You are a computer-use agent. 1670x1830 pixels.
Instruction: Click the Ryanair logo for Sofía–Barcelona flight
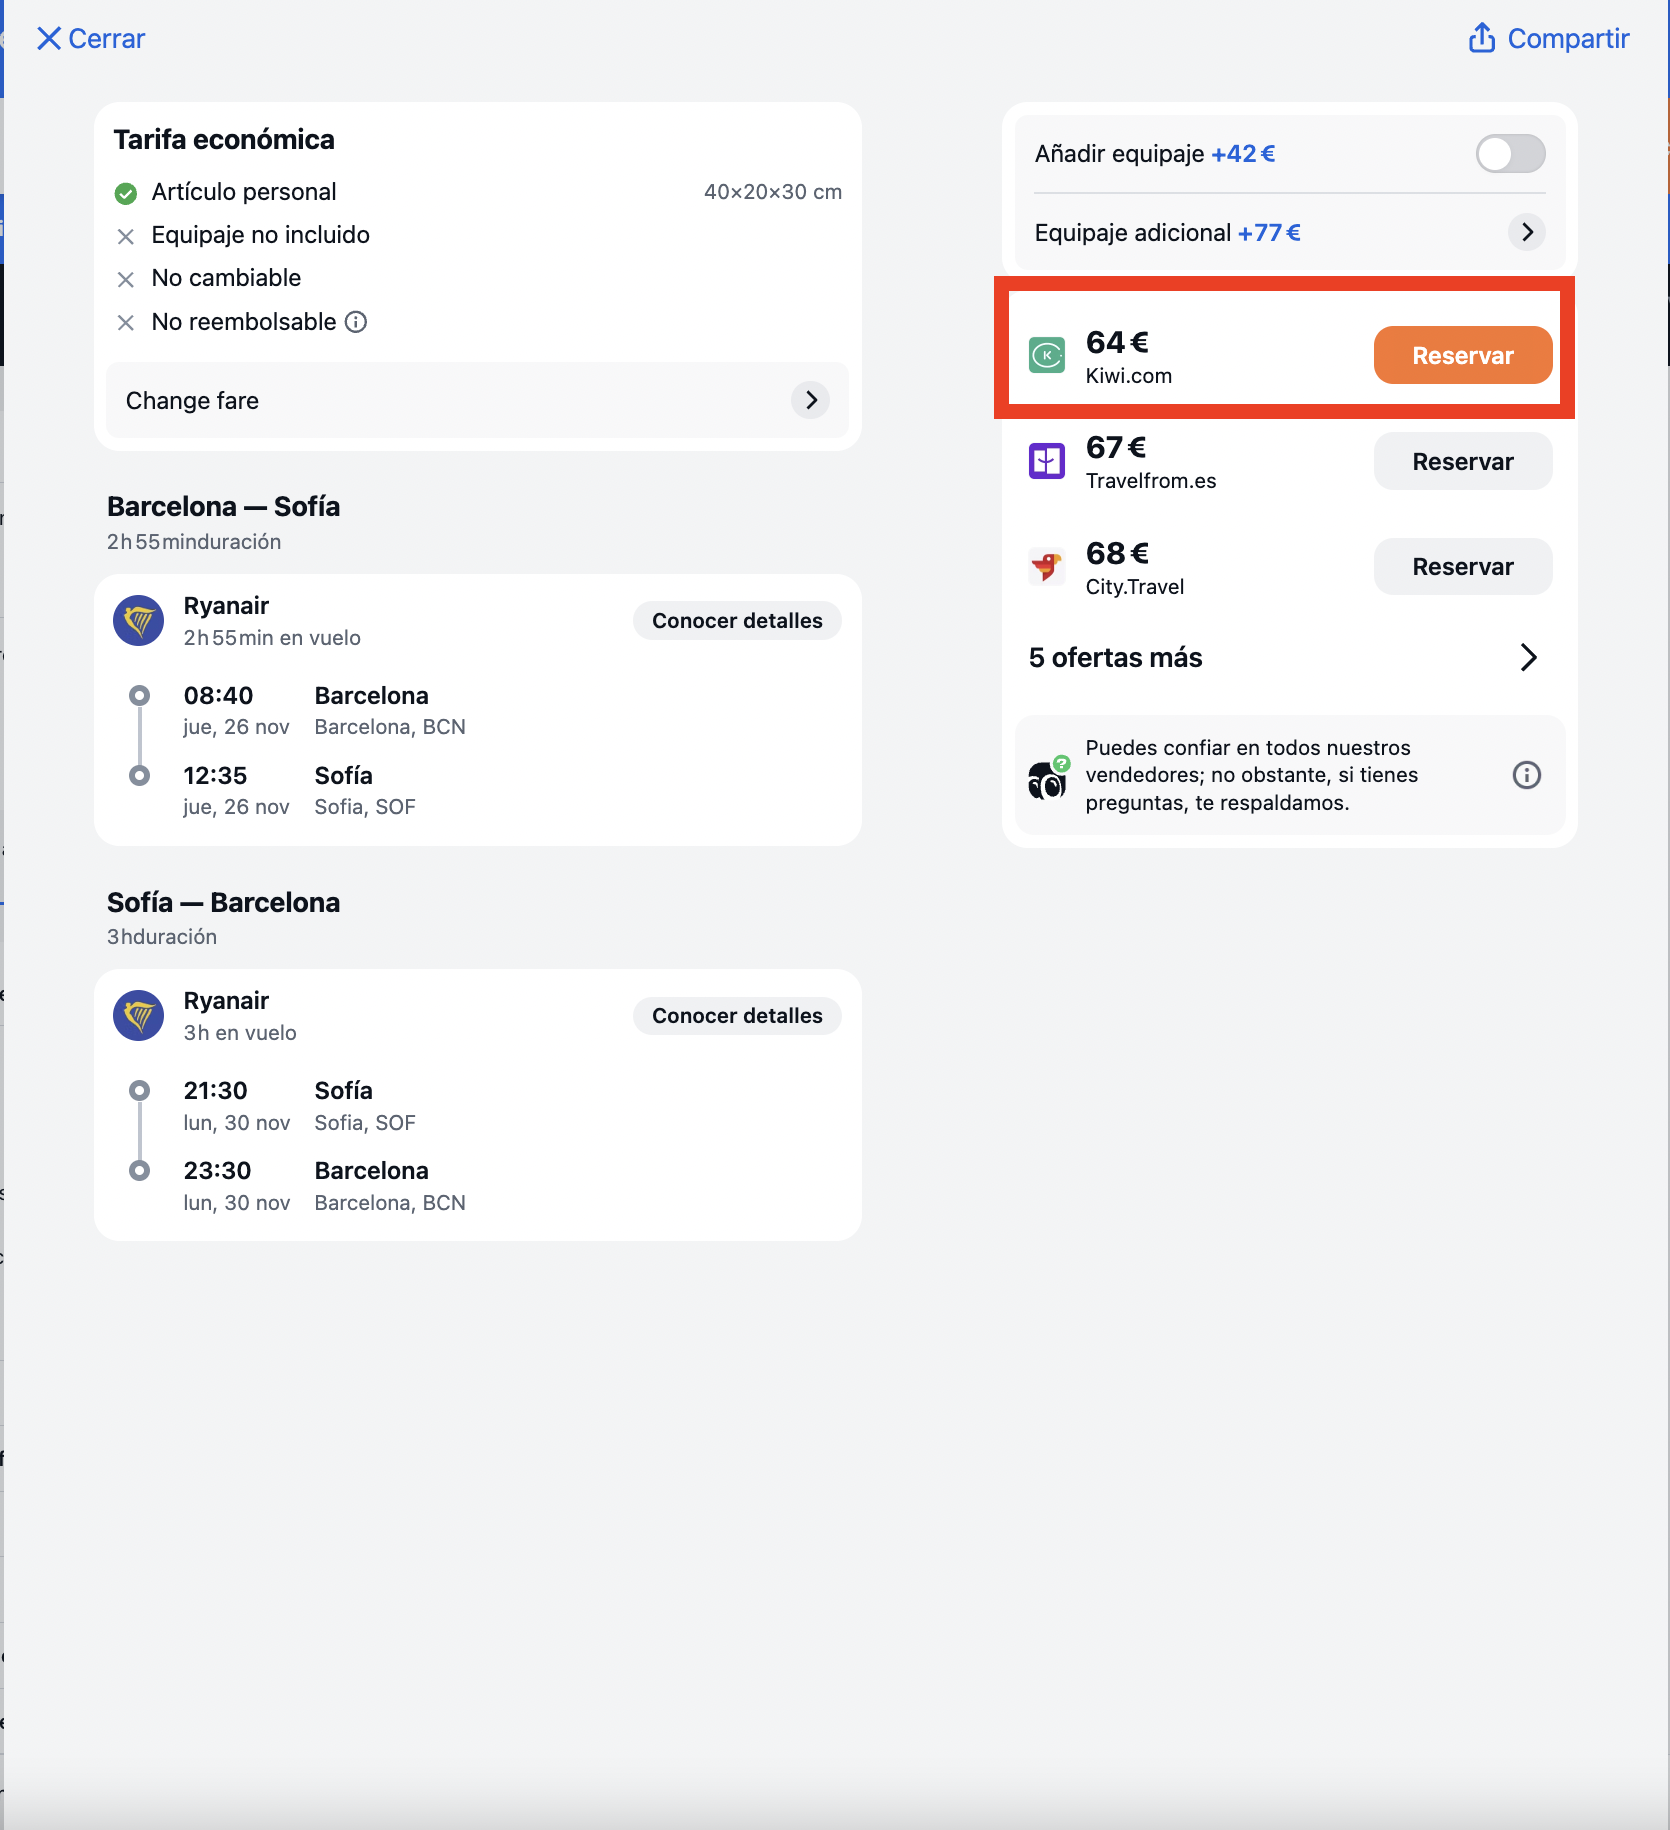139,1016
